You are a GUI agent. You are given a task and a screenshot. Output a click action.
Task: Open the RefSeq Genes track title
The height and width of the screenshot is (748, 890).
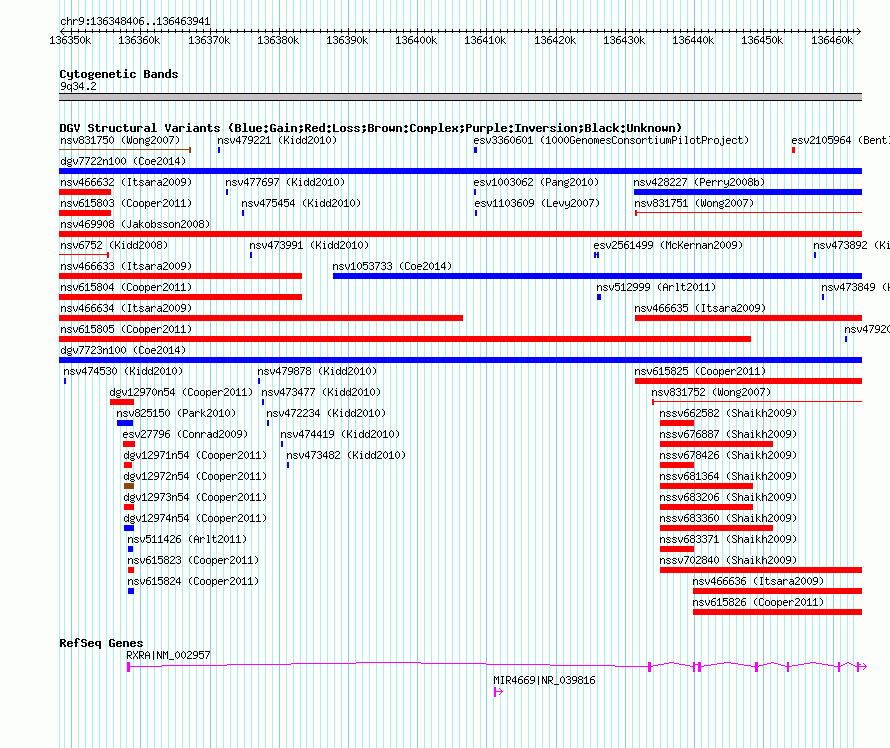(101, 643)
